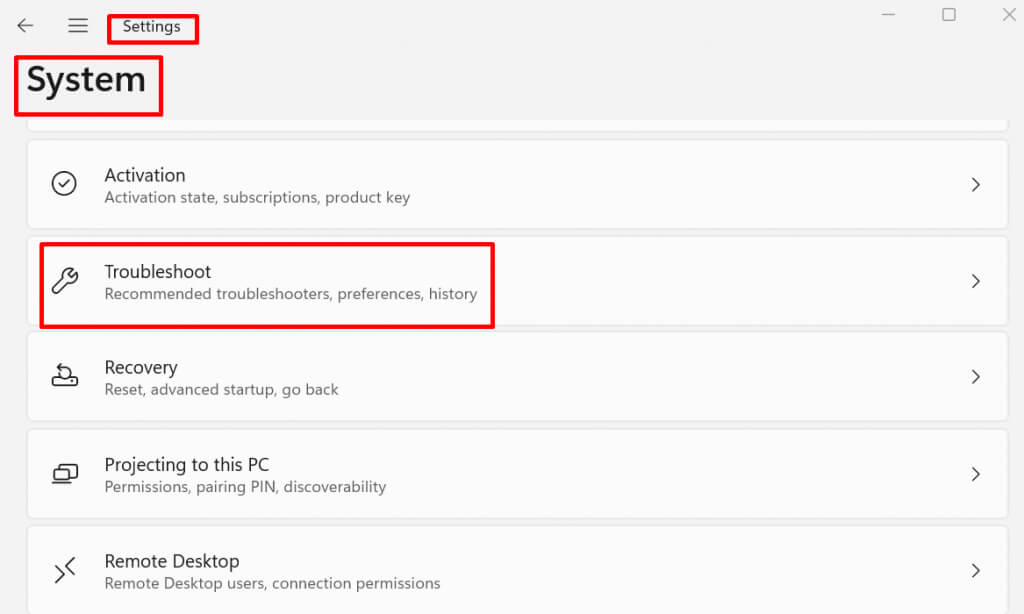The height and width of the screenshot is (614, 1024).
Task: Click the Projecting to this PC icon
Action: point(64,474)
